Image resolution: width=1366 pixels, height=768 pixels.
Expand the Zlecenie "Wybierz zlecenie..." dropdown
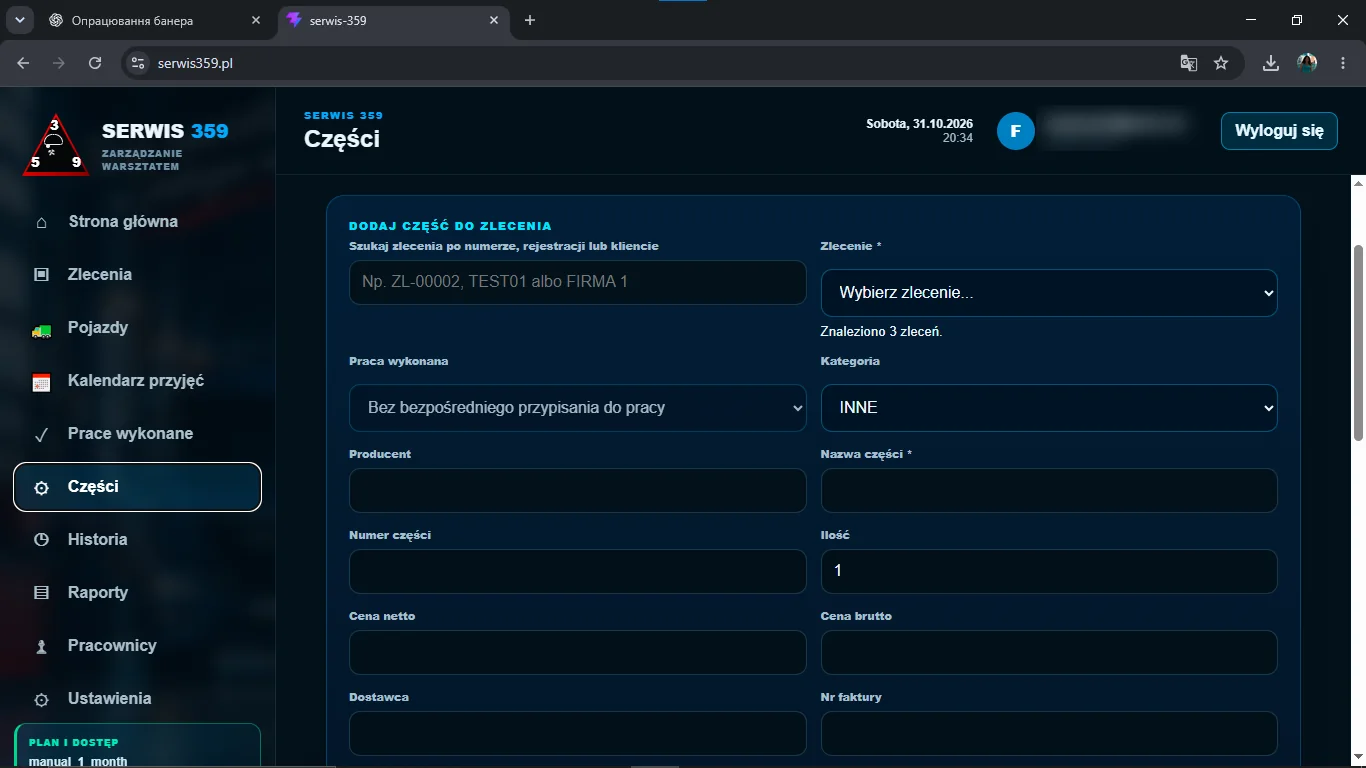[1049, 293]
